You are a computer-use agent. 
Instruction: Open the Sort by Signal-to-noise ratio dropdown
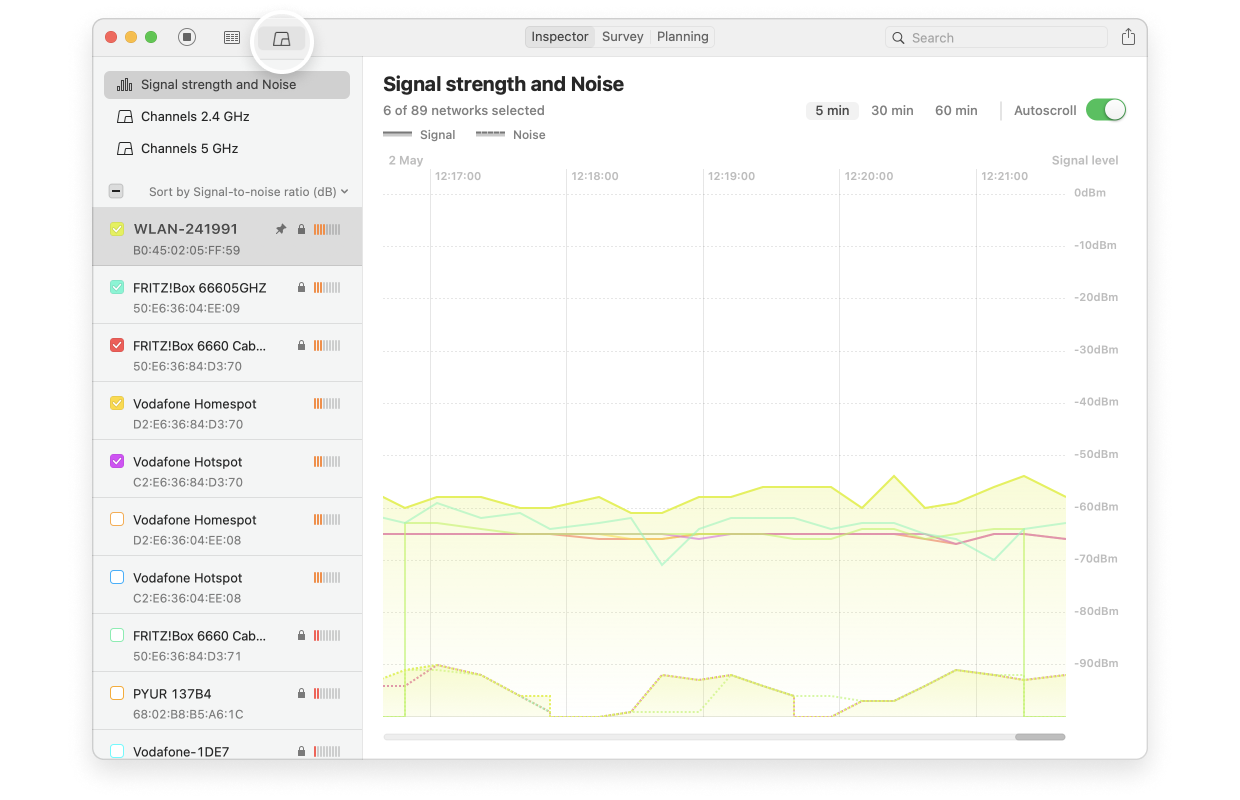click(248, 191)
